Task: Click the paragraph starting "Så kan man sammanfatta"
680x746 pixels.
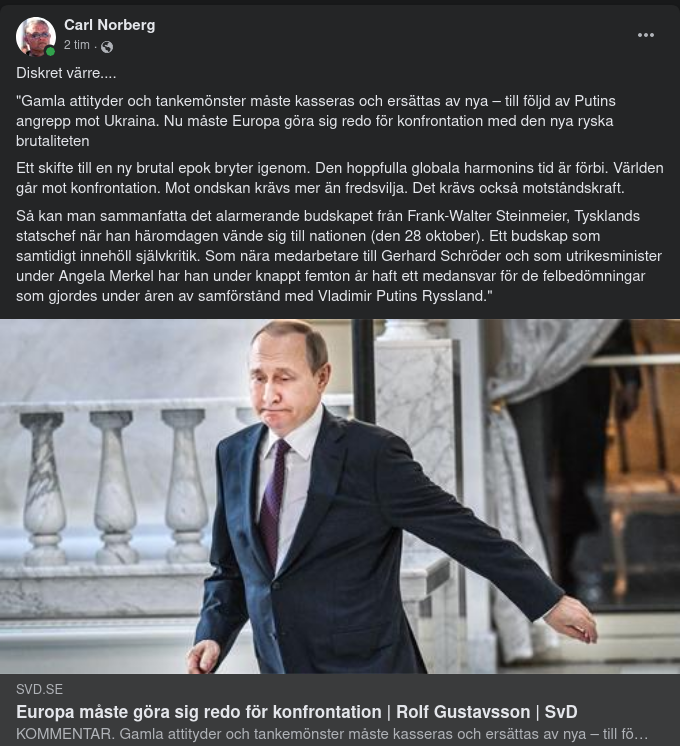Action: coord(330,258)
